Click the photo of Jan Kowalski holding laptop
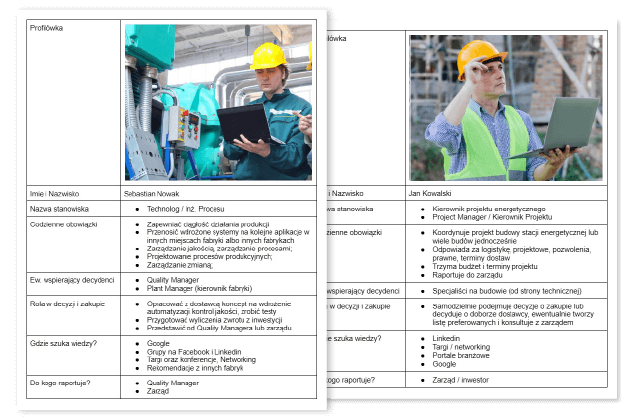 point(505,108)
